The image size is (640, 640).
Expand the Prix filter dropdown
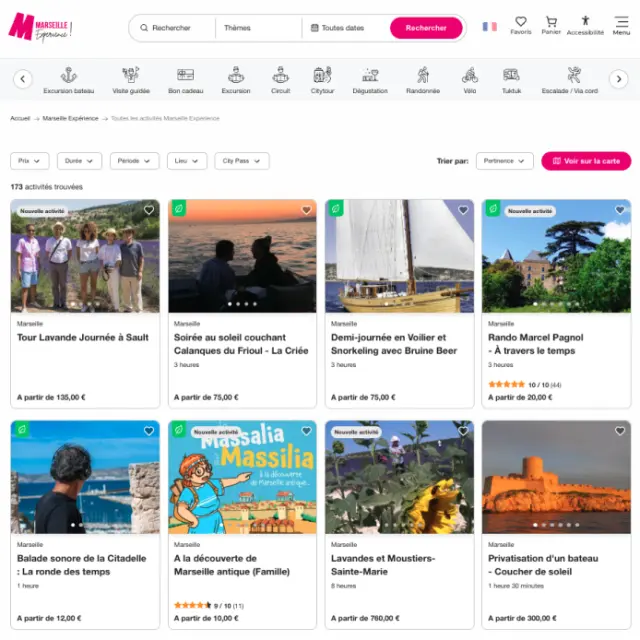(x=29, y=160)
